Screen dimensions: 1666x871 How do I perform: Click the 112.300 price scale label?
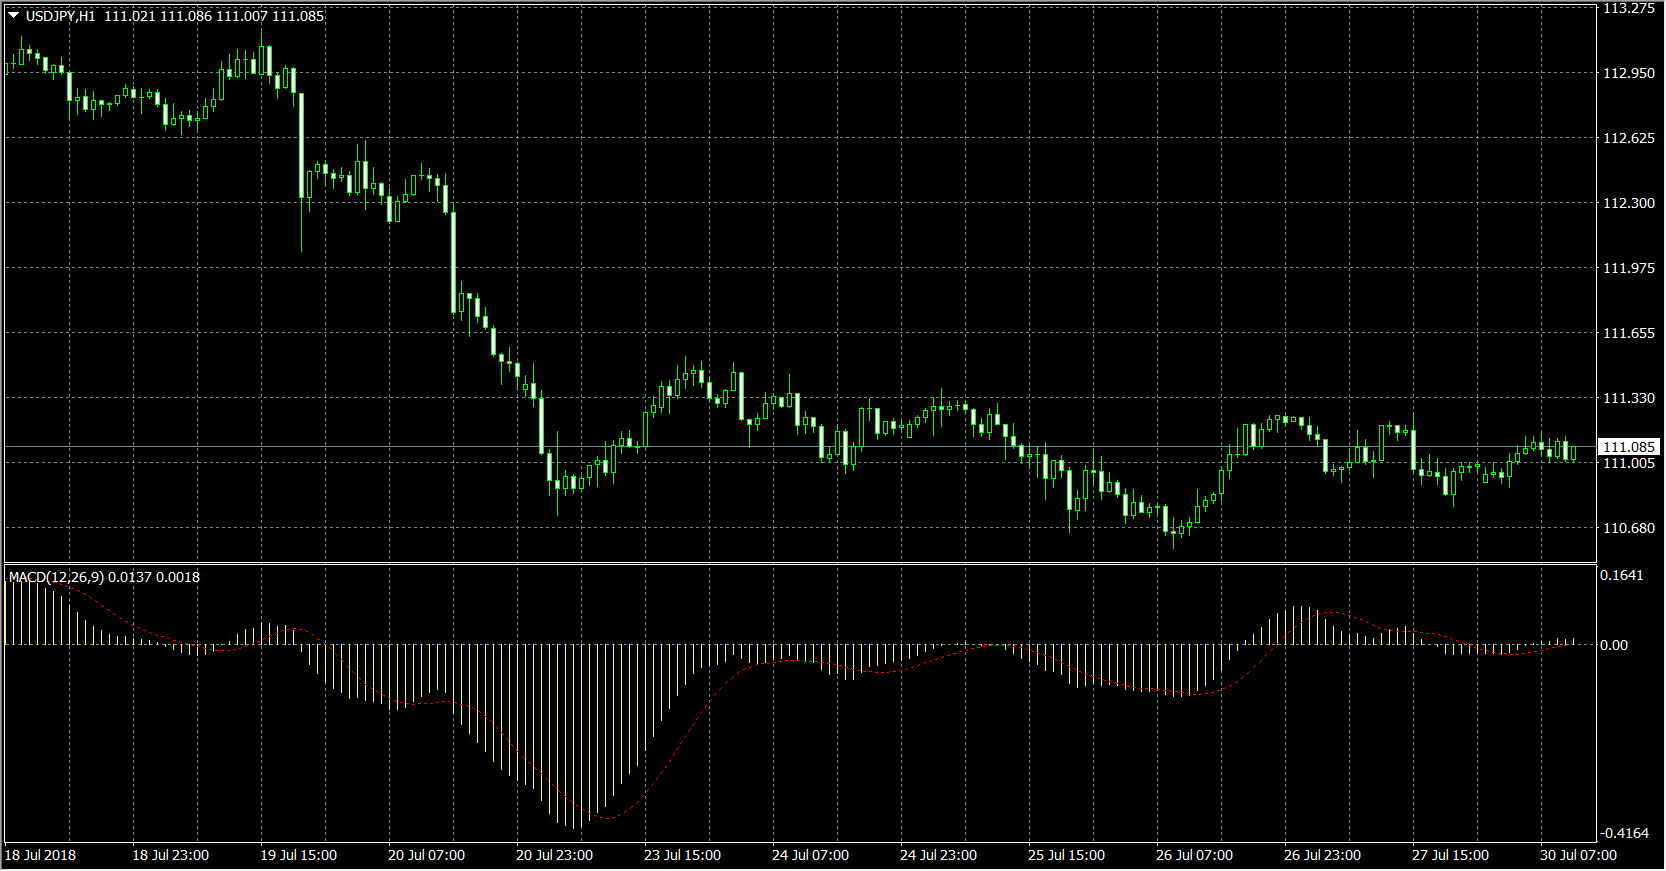coord(1628,203)
